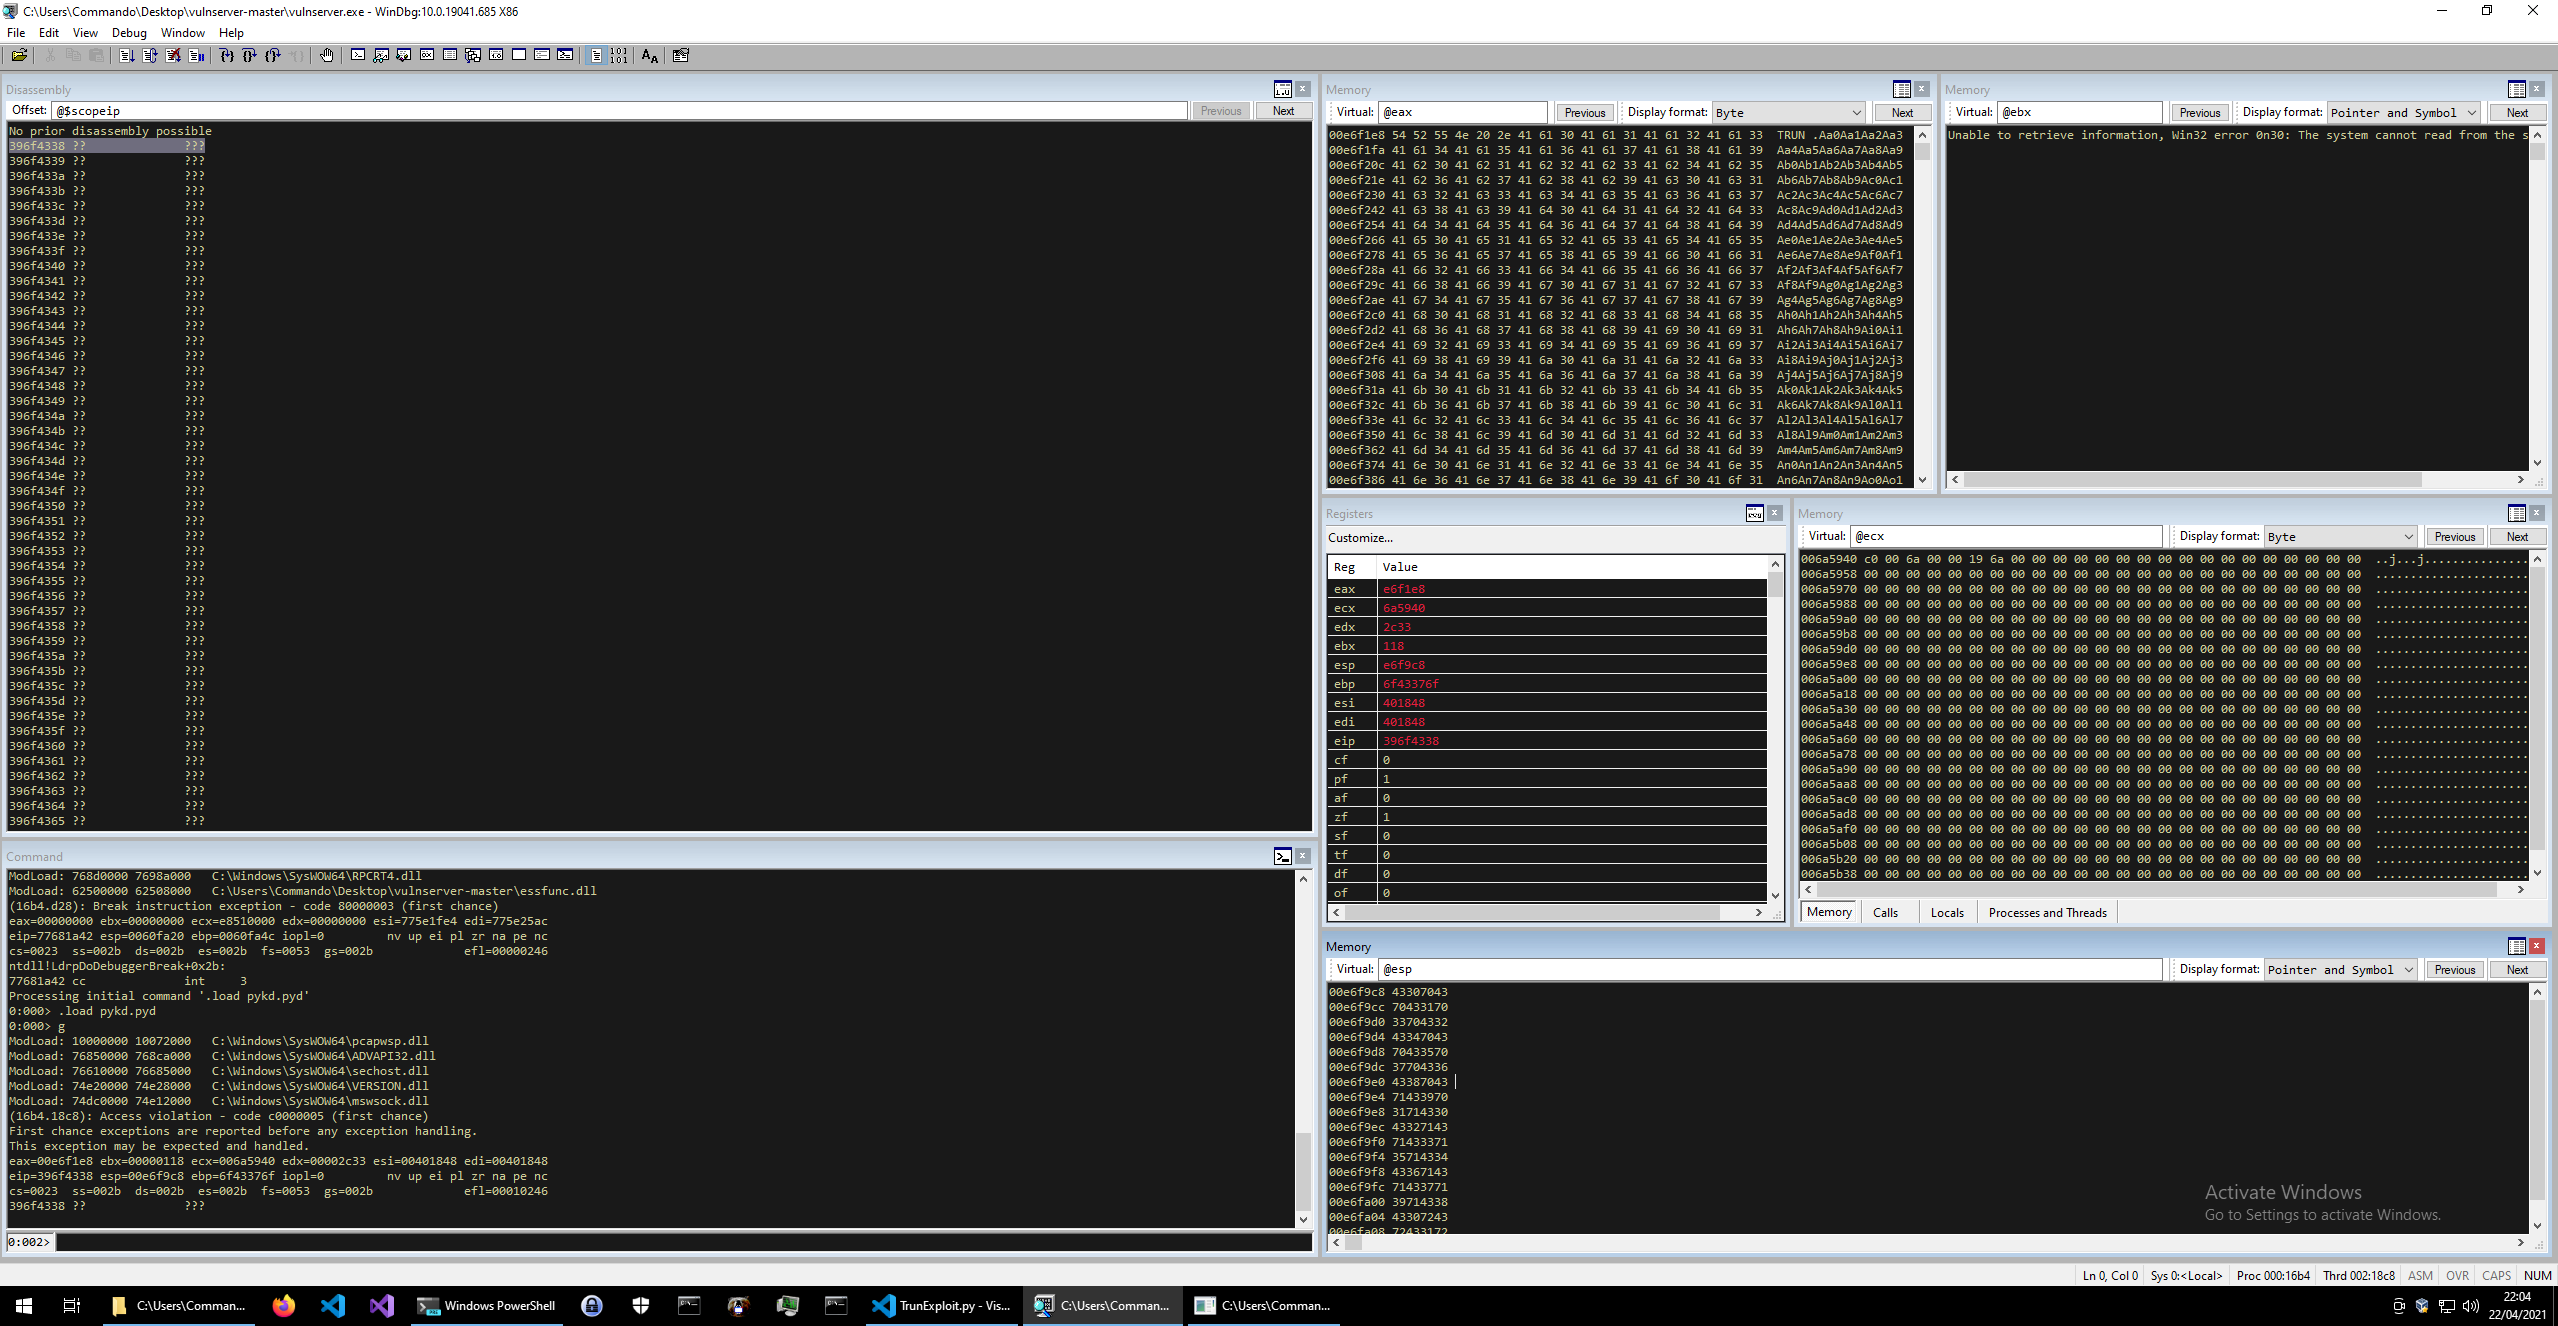The height and width of the screenshot is (1326, 2558).
Task: Click the Font (AA) toolbar icon
Action: [x=650, y=56]
